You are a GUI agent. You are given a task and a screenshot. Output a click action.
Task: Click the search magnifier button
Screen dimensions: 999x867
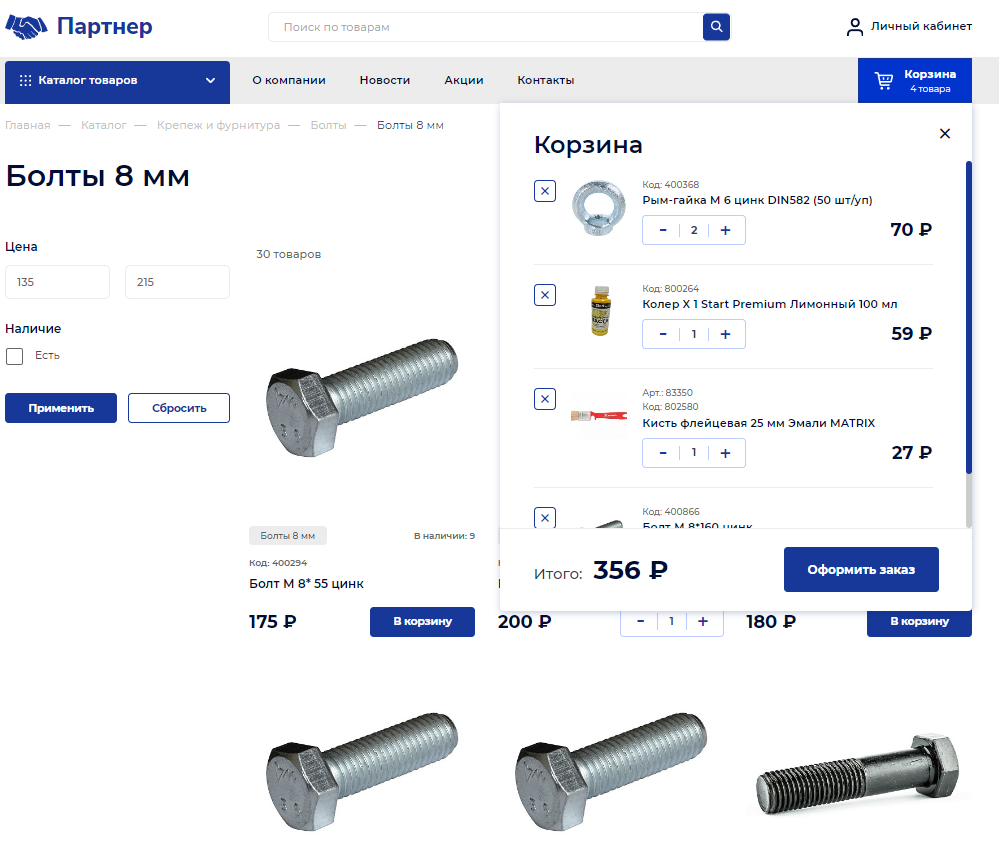point(716,27)
